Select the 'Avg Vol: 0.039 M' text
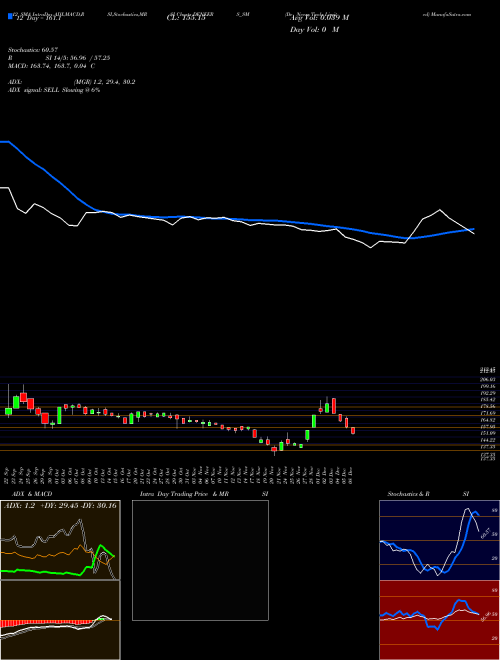 click(320, 18)
